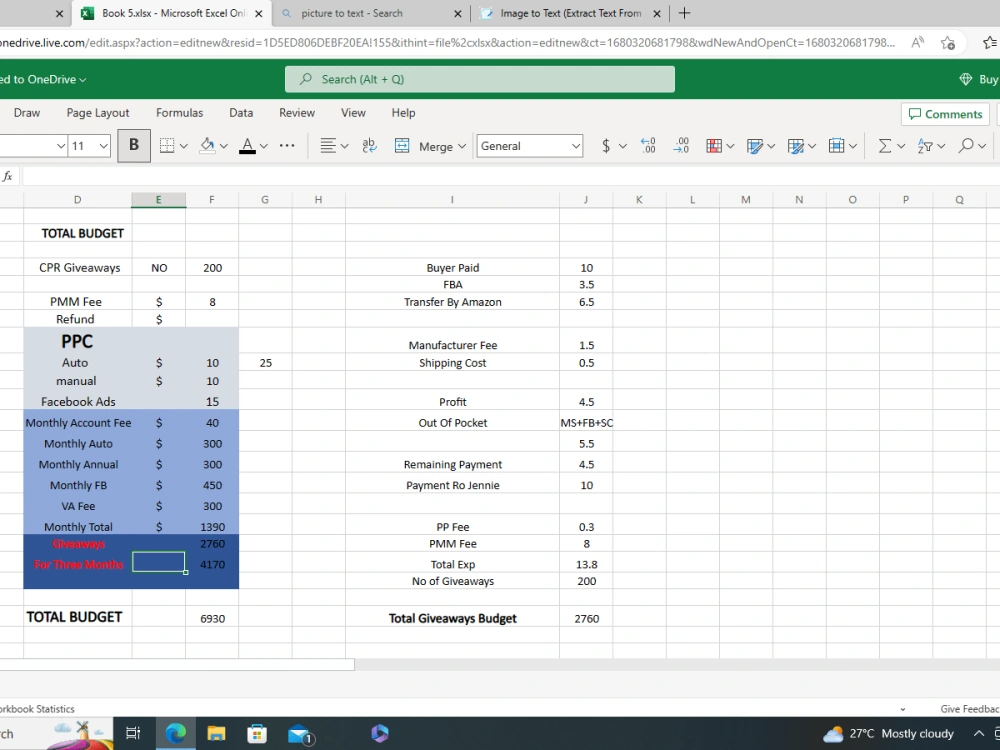Image resolution: width=1000 pixels, height=750 pixels.
Task: Switch to the Data tab
Action: click(x=241, y=113)
